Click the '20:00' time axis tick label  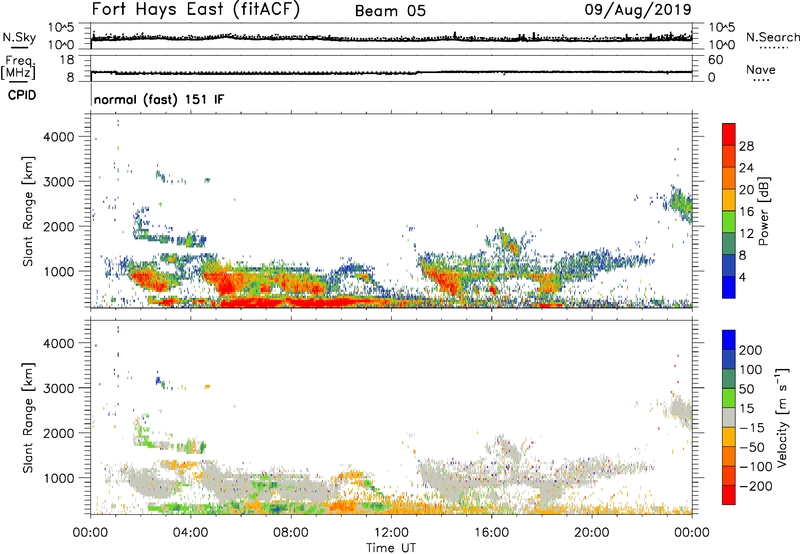591,533
